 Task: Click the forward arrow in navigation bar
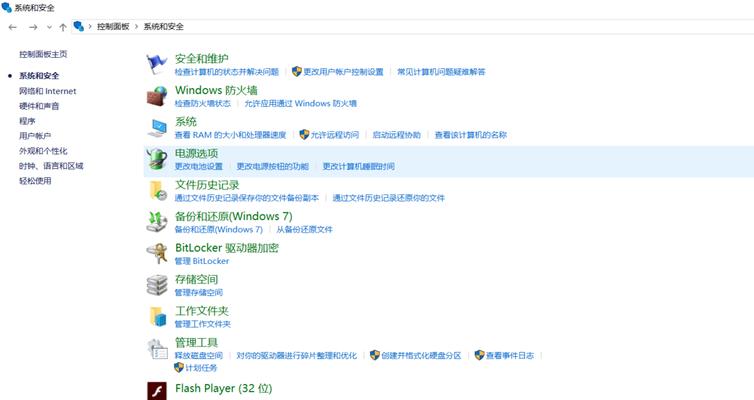33,27
